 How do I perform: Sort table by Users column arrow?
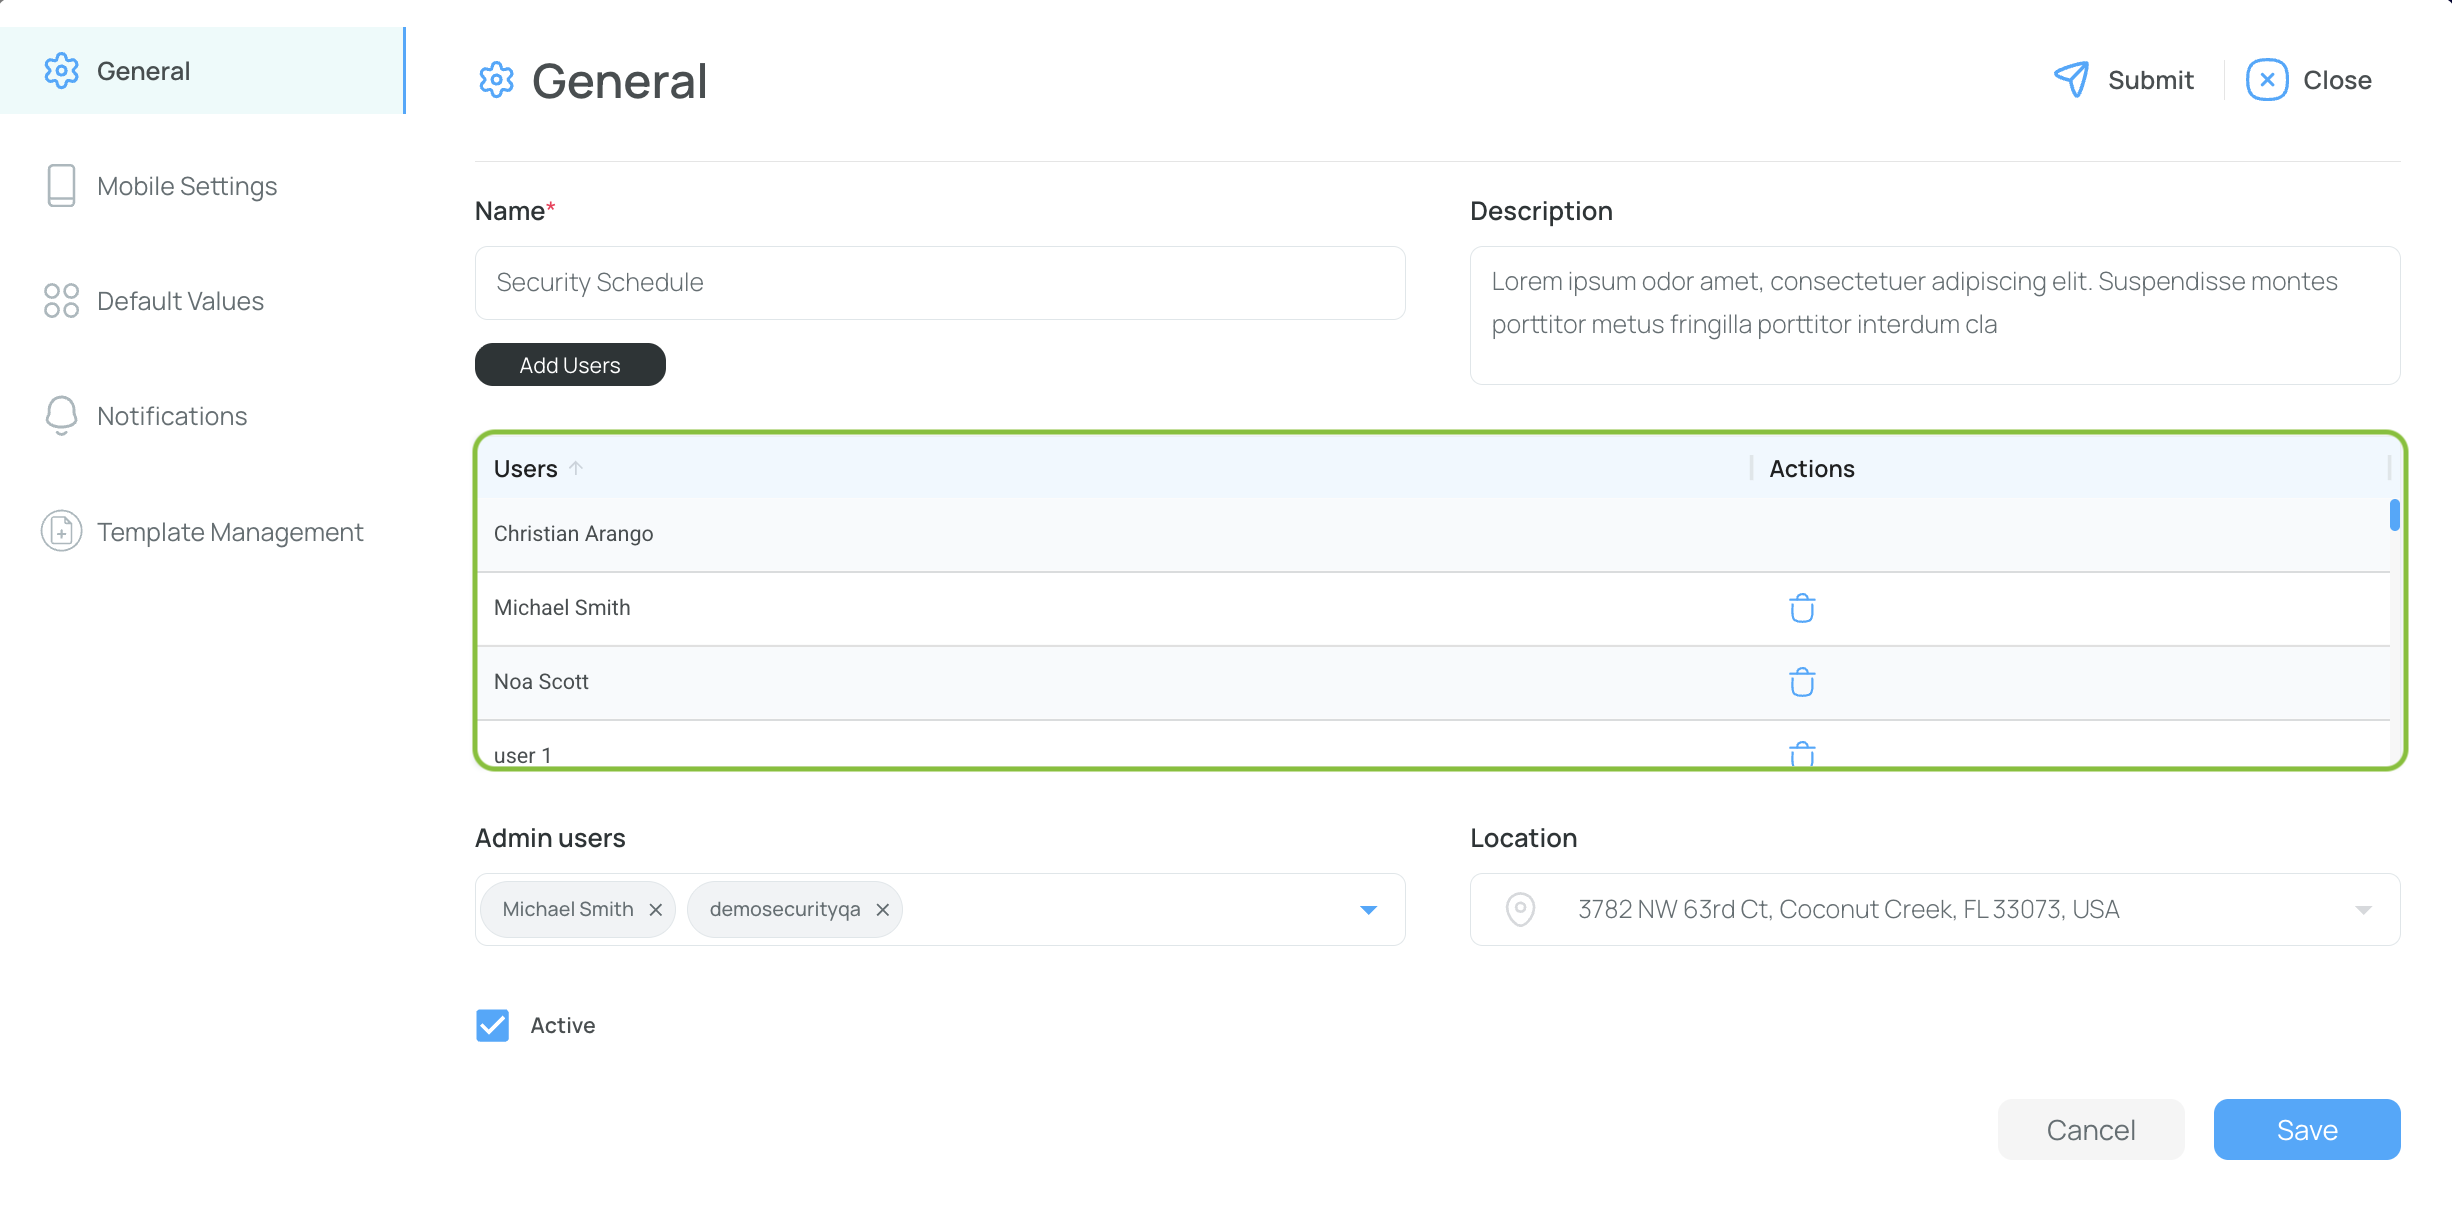(576, 468)
